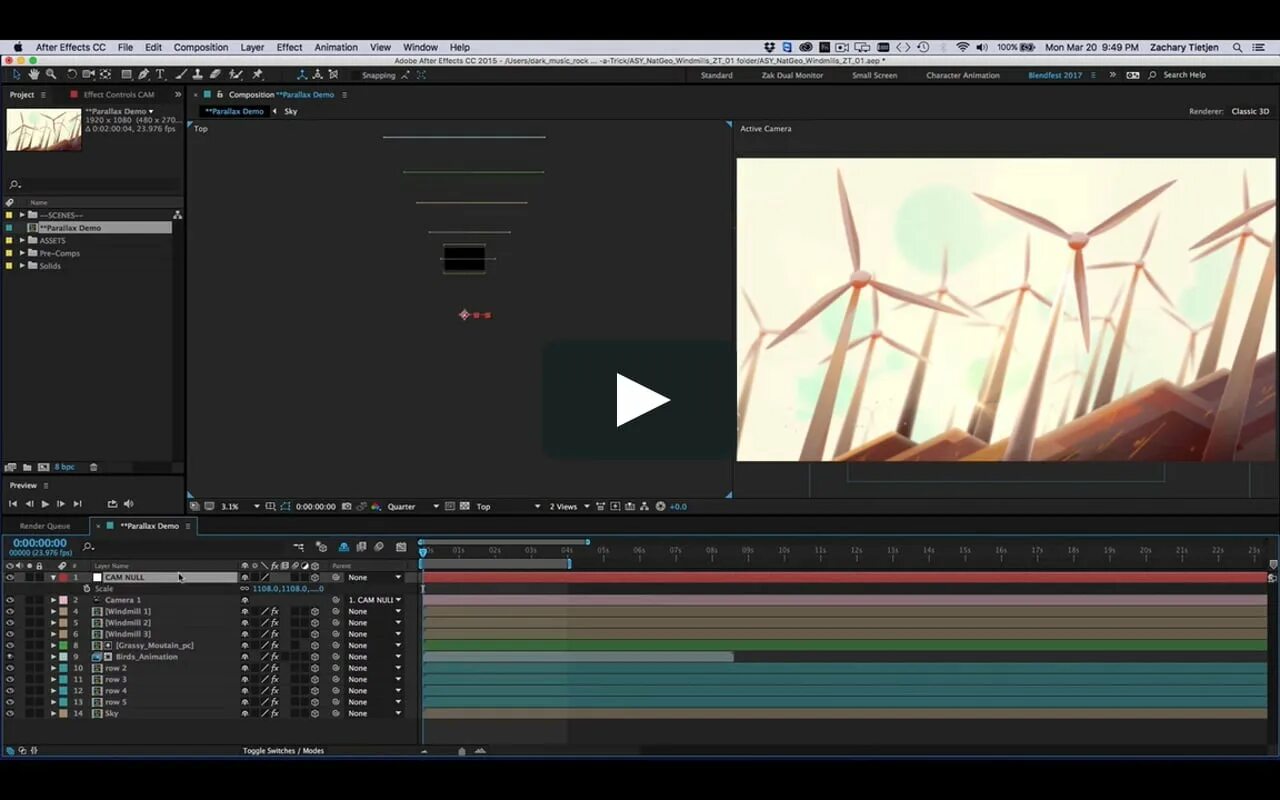Screen dimensions: 1280x800
Task: Switch to Render Queue tab
Action: pos(45,526)
